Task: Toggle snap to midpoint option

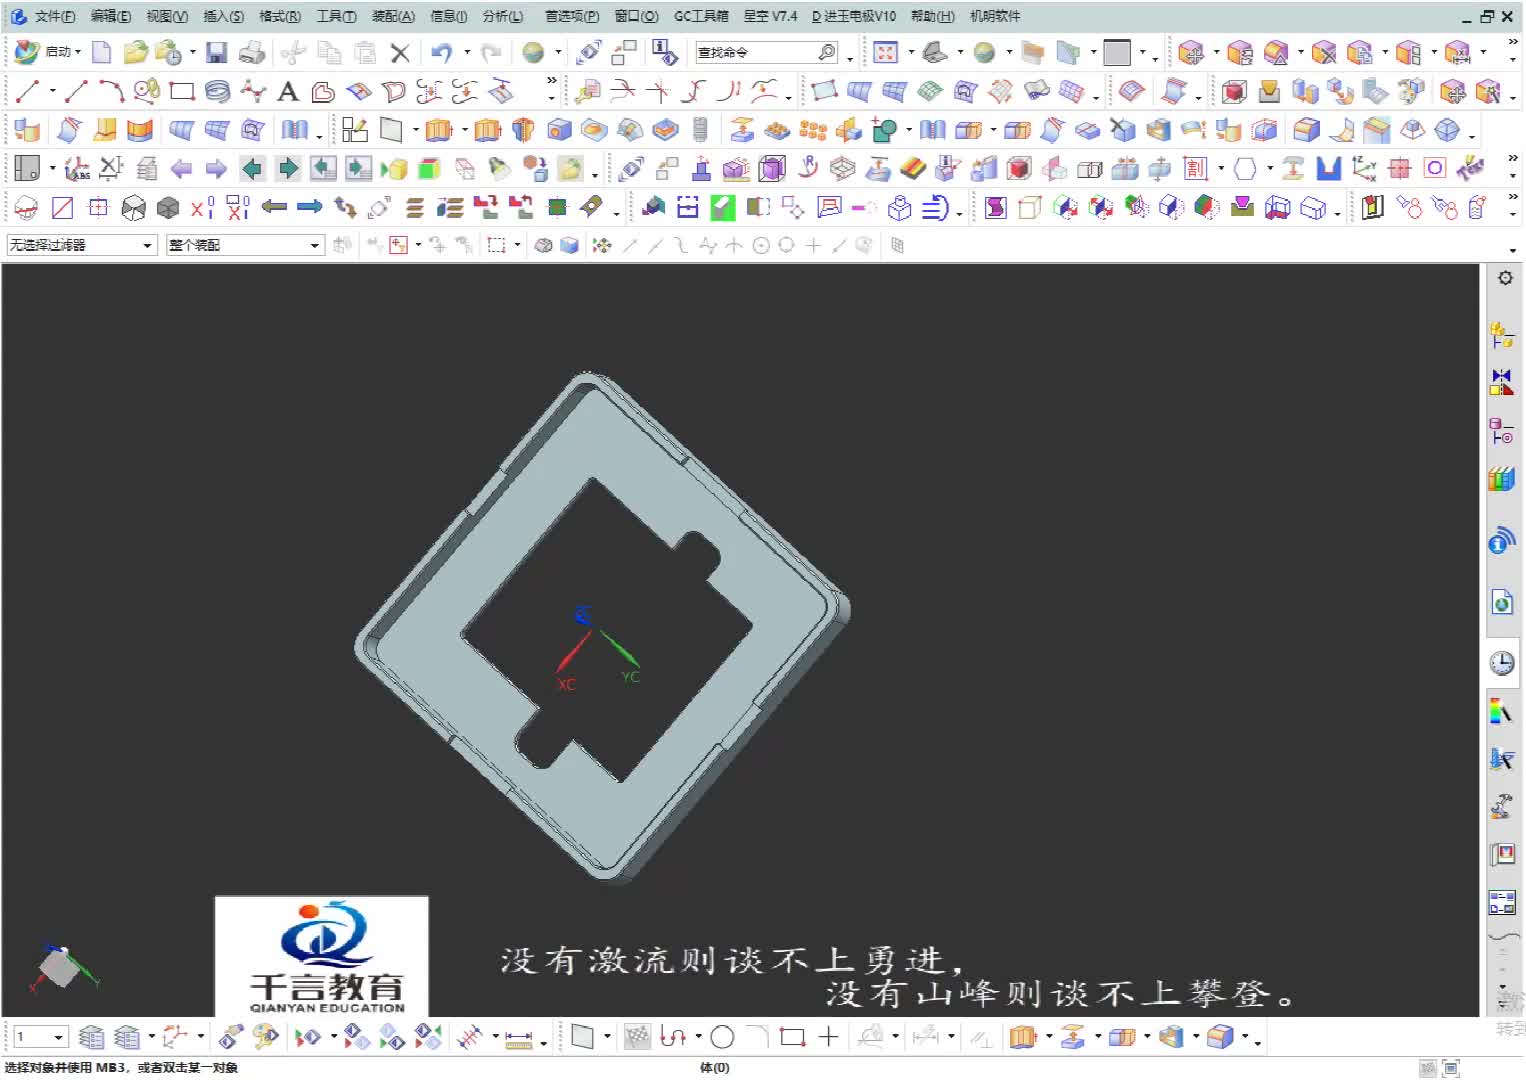Action: [x=655, y=245]
